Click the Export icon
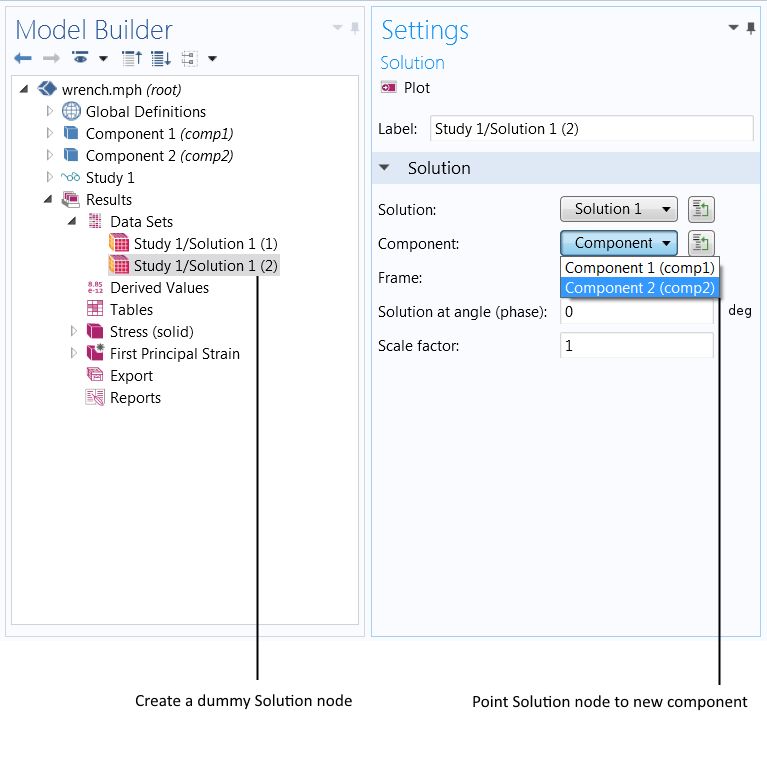The image size is (767, 771). (95, 375)
